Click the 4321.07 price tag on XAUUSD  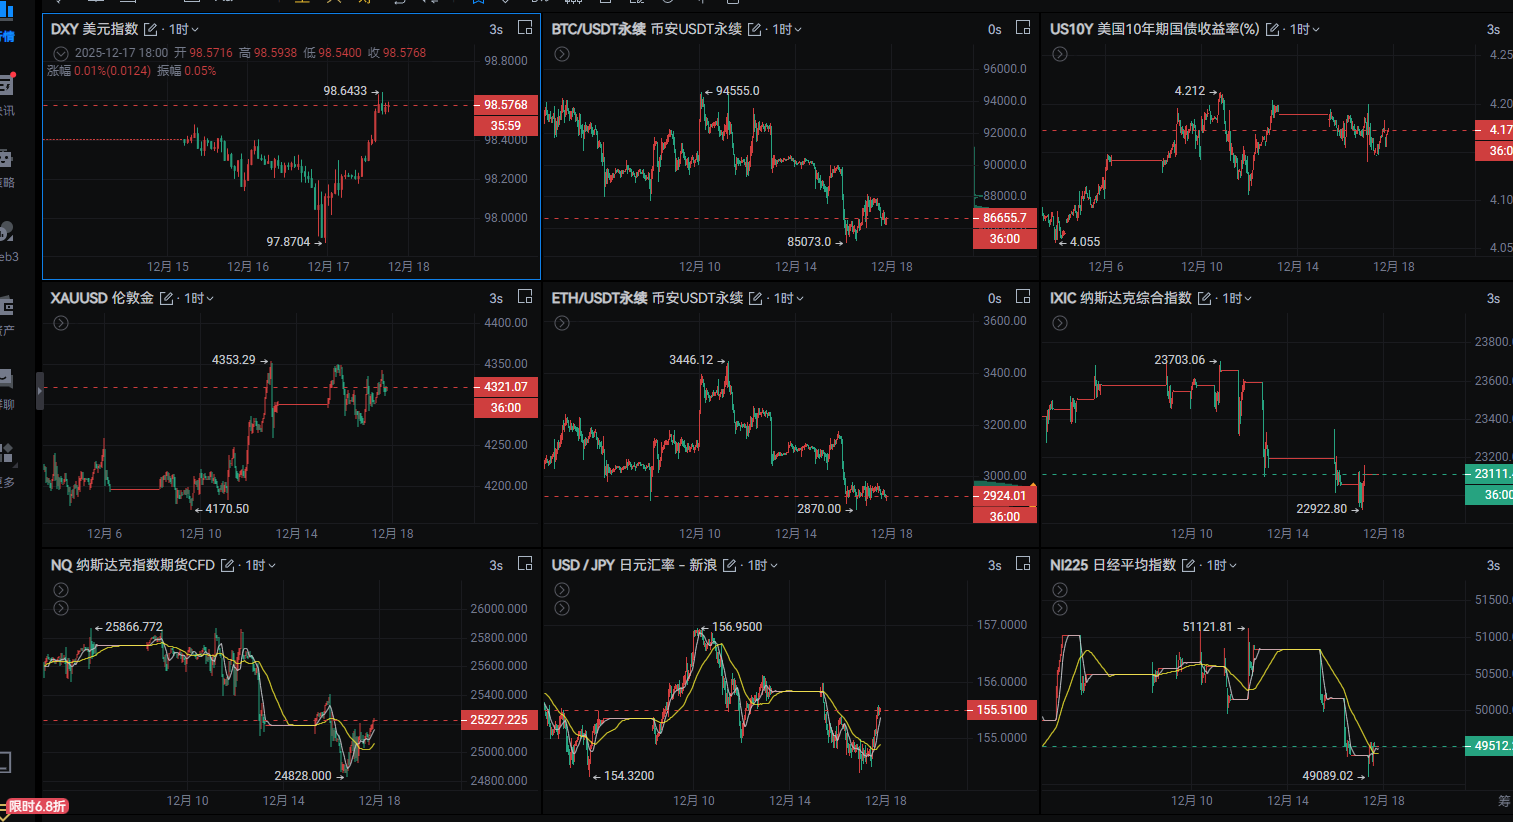[x=505, y=387]
